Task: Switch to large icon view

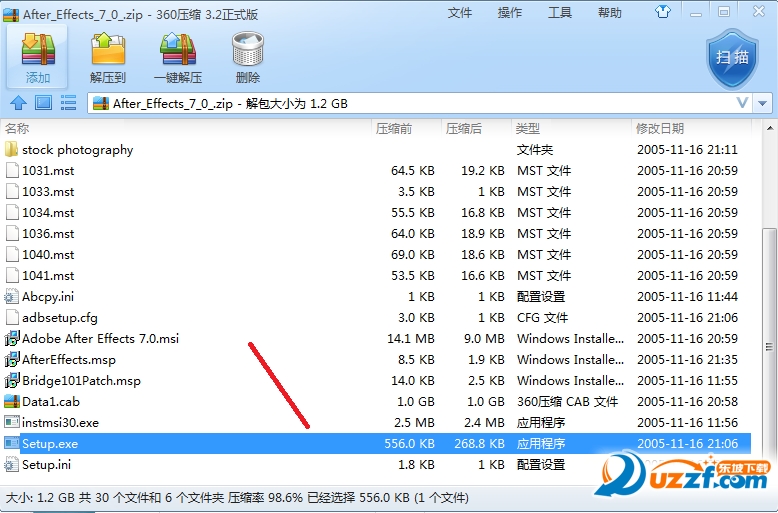Action: (x=44, y=103)
